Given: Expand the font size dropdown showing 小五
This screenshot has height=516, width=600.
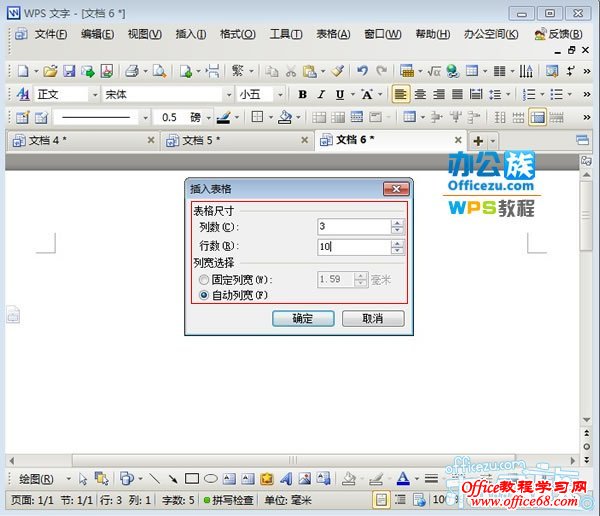Looking at the screenshot, I should (280, 94).
